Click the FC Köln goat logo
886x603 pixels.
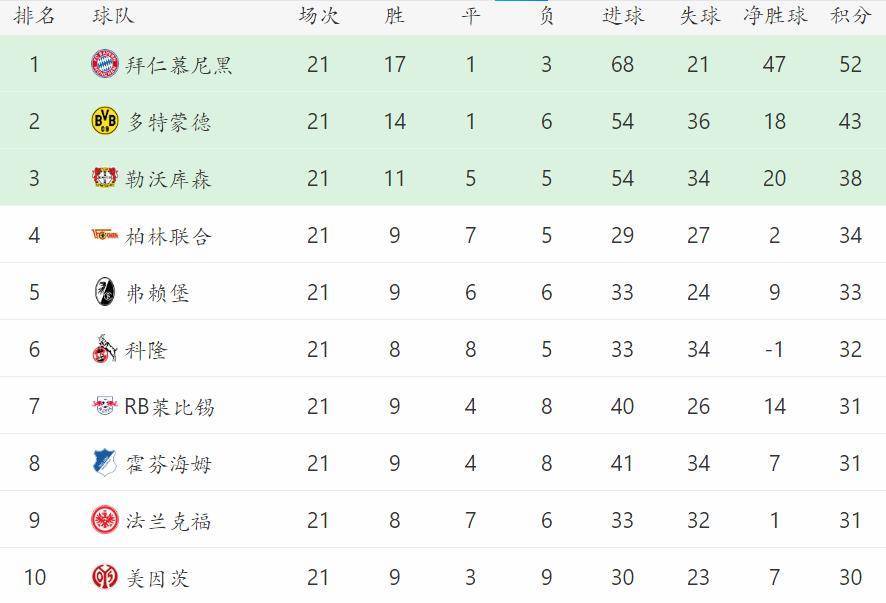pos(105,349)
